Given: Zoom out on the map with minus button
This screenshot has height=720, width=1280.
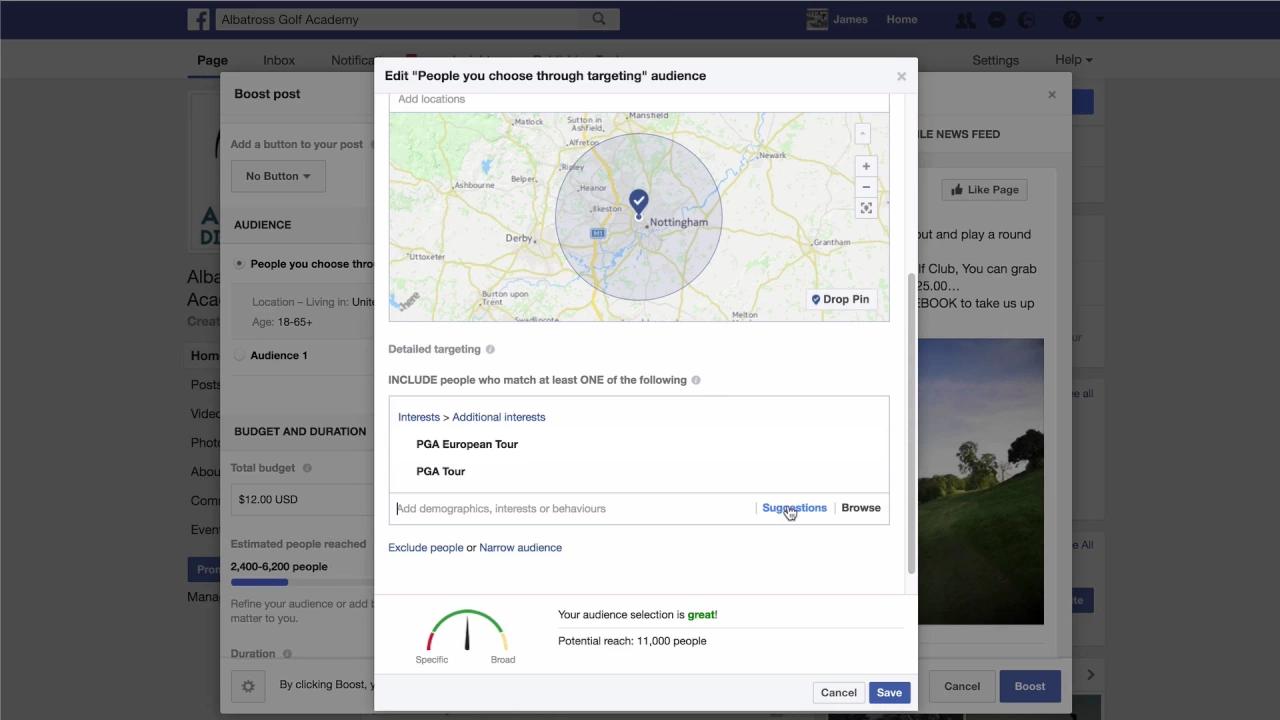Looking at the screenshot, I should [x=866, y=187].
